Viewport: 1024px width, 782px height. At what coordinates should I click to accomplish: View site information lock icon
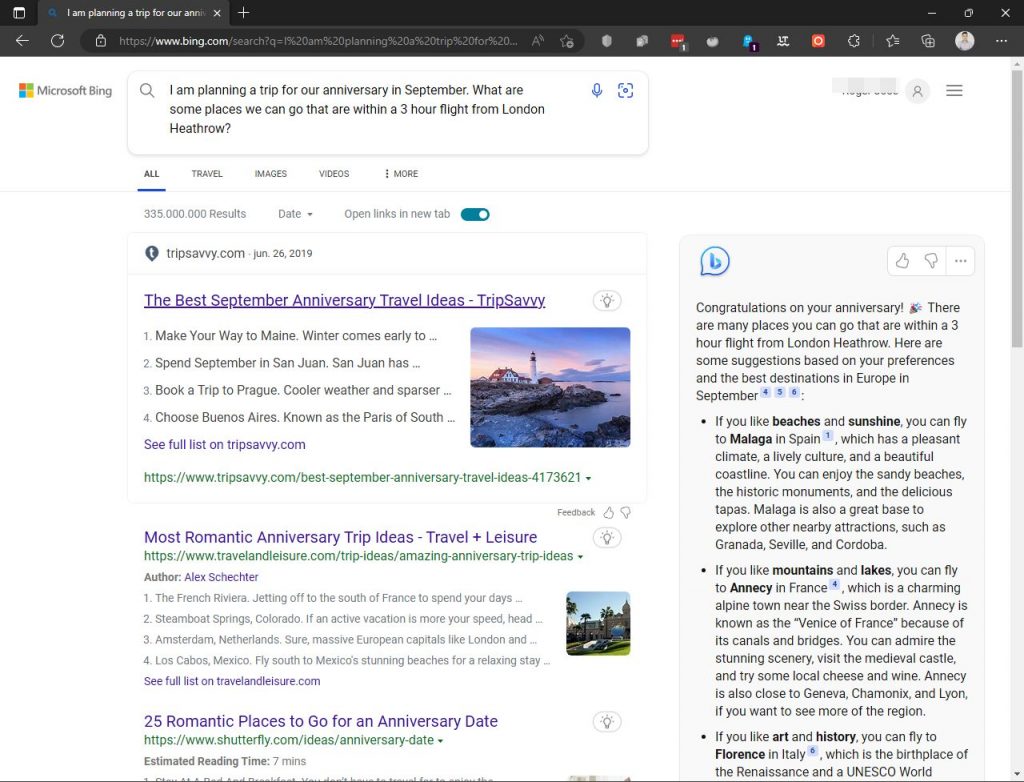tap(101, 41)
